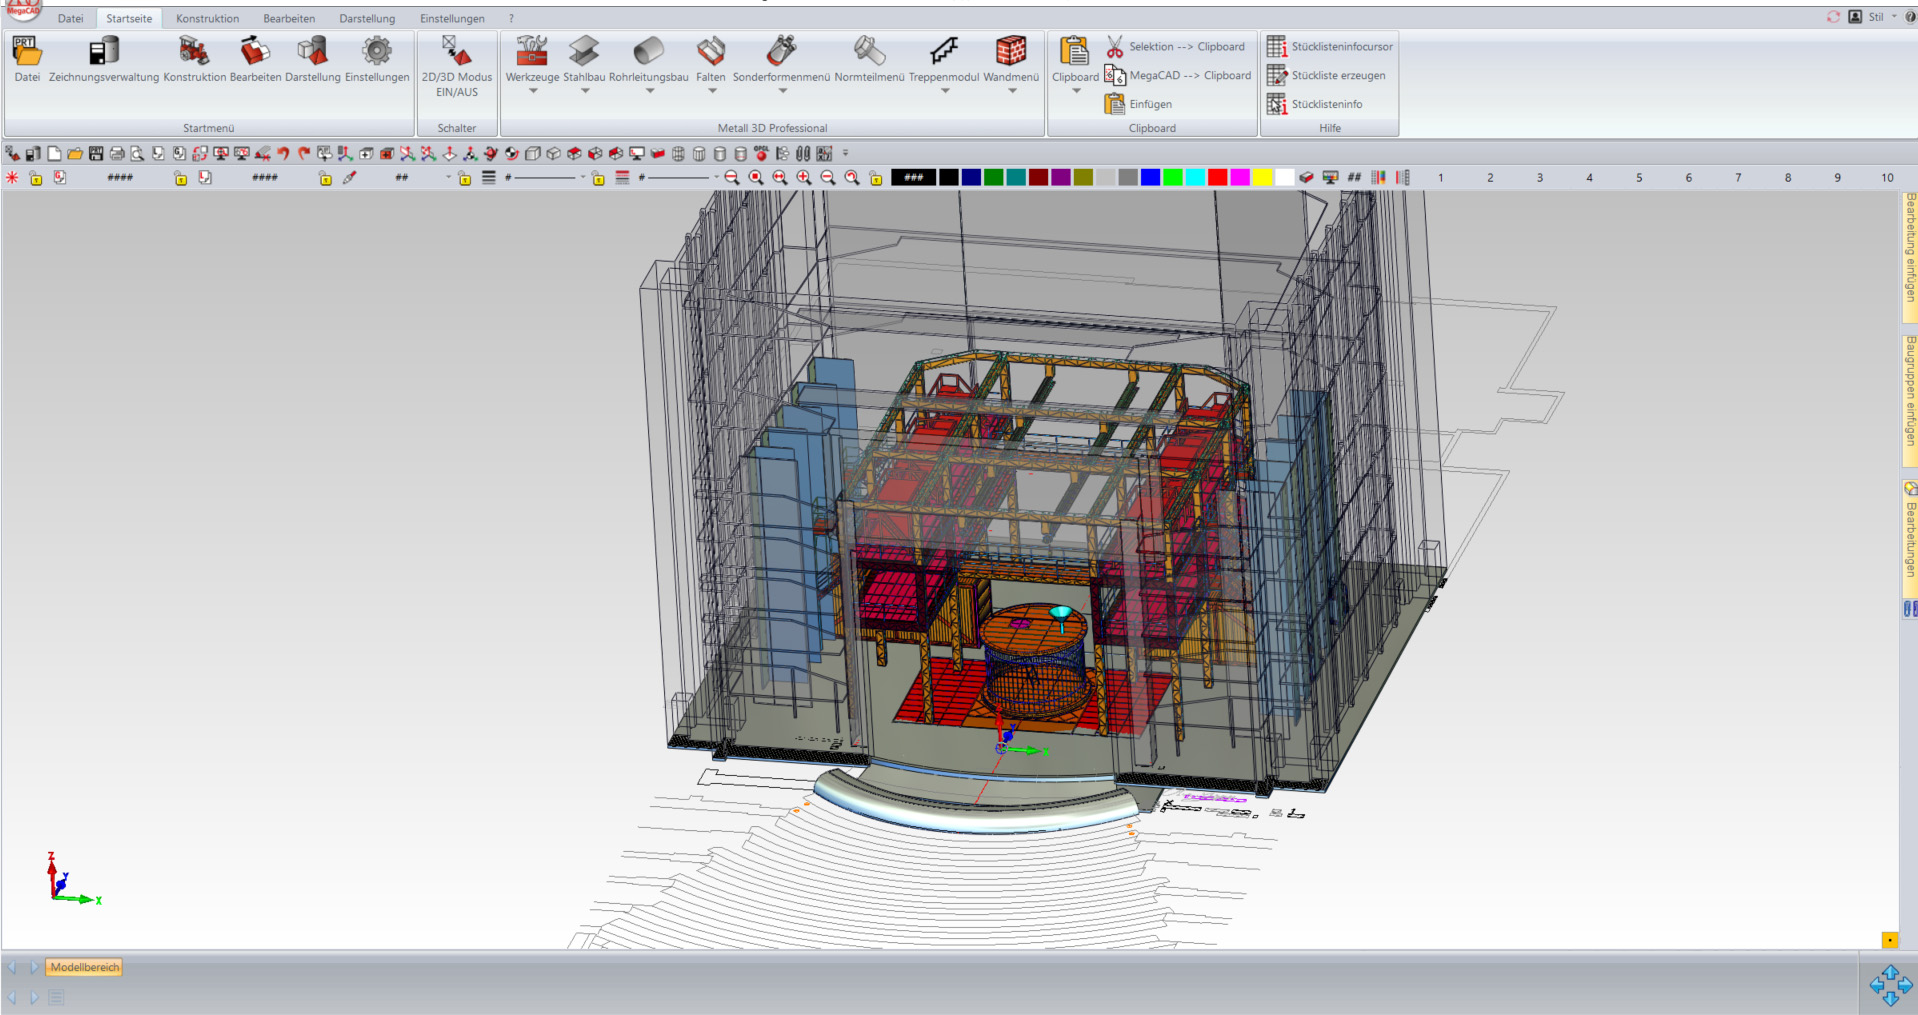
Task: Select the yellow color swatch
Action: 1262,178
